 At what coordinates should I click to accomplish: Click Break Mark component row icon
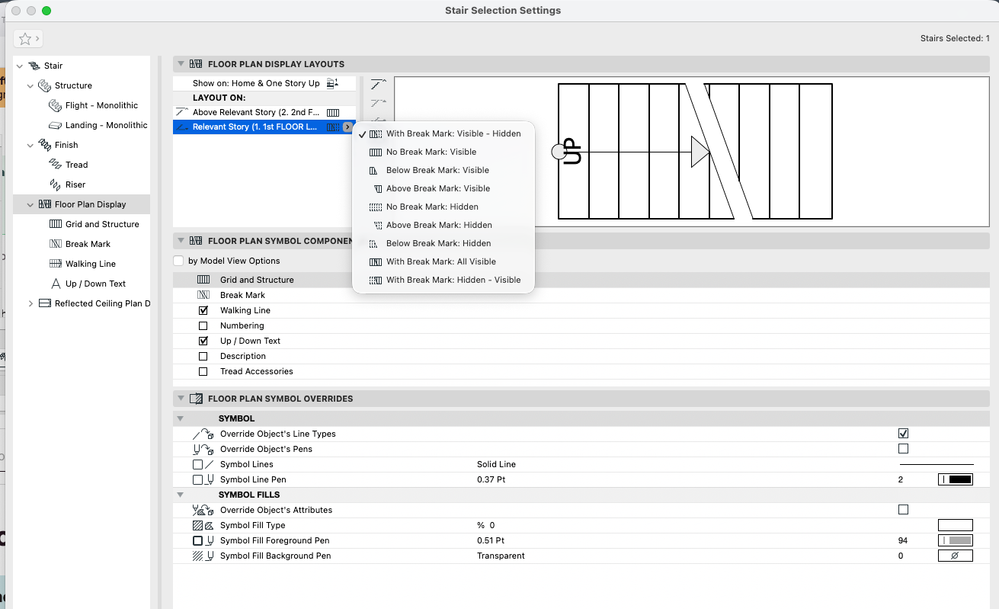[203, 295]
